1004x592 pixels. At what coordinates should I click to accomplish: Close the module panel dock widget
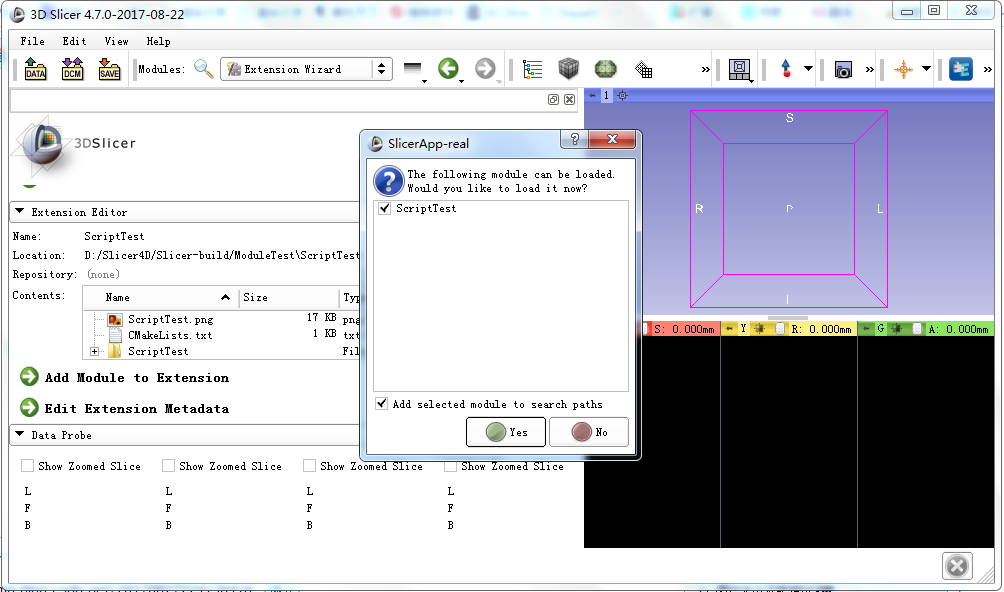coord(569,99)
